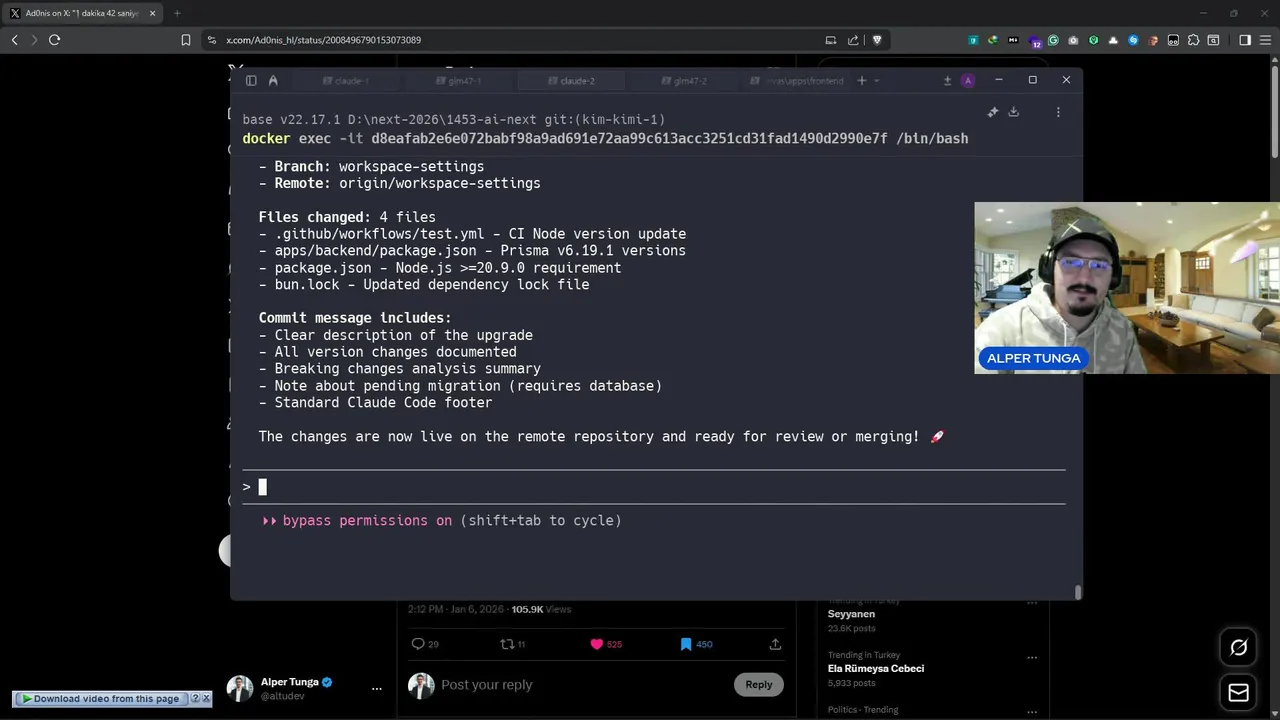Click the cast/screen icon in address bar
The image size is (1280, 720).
(830, 40)
